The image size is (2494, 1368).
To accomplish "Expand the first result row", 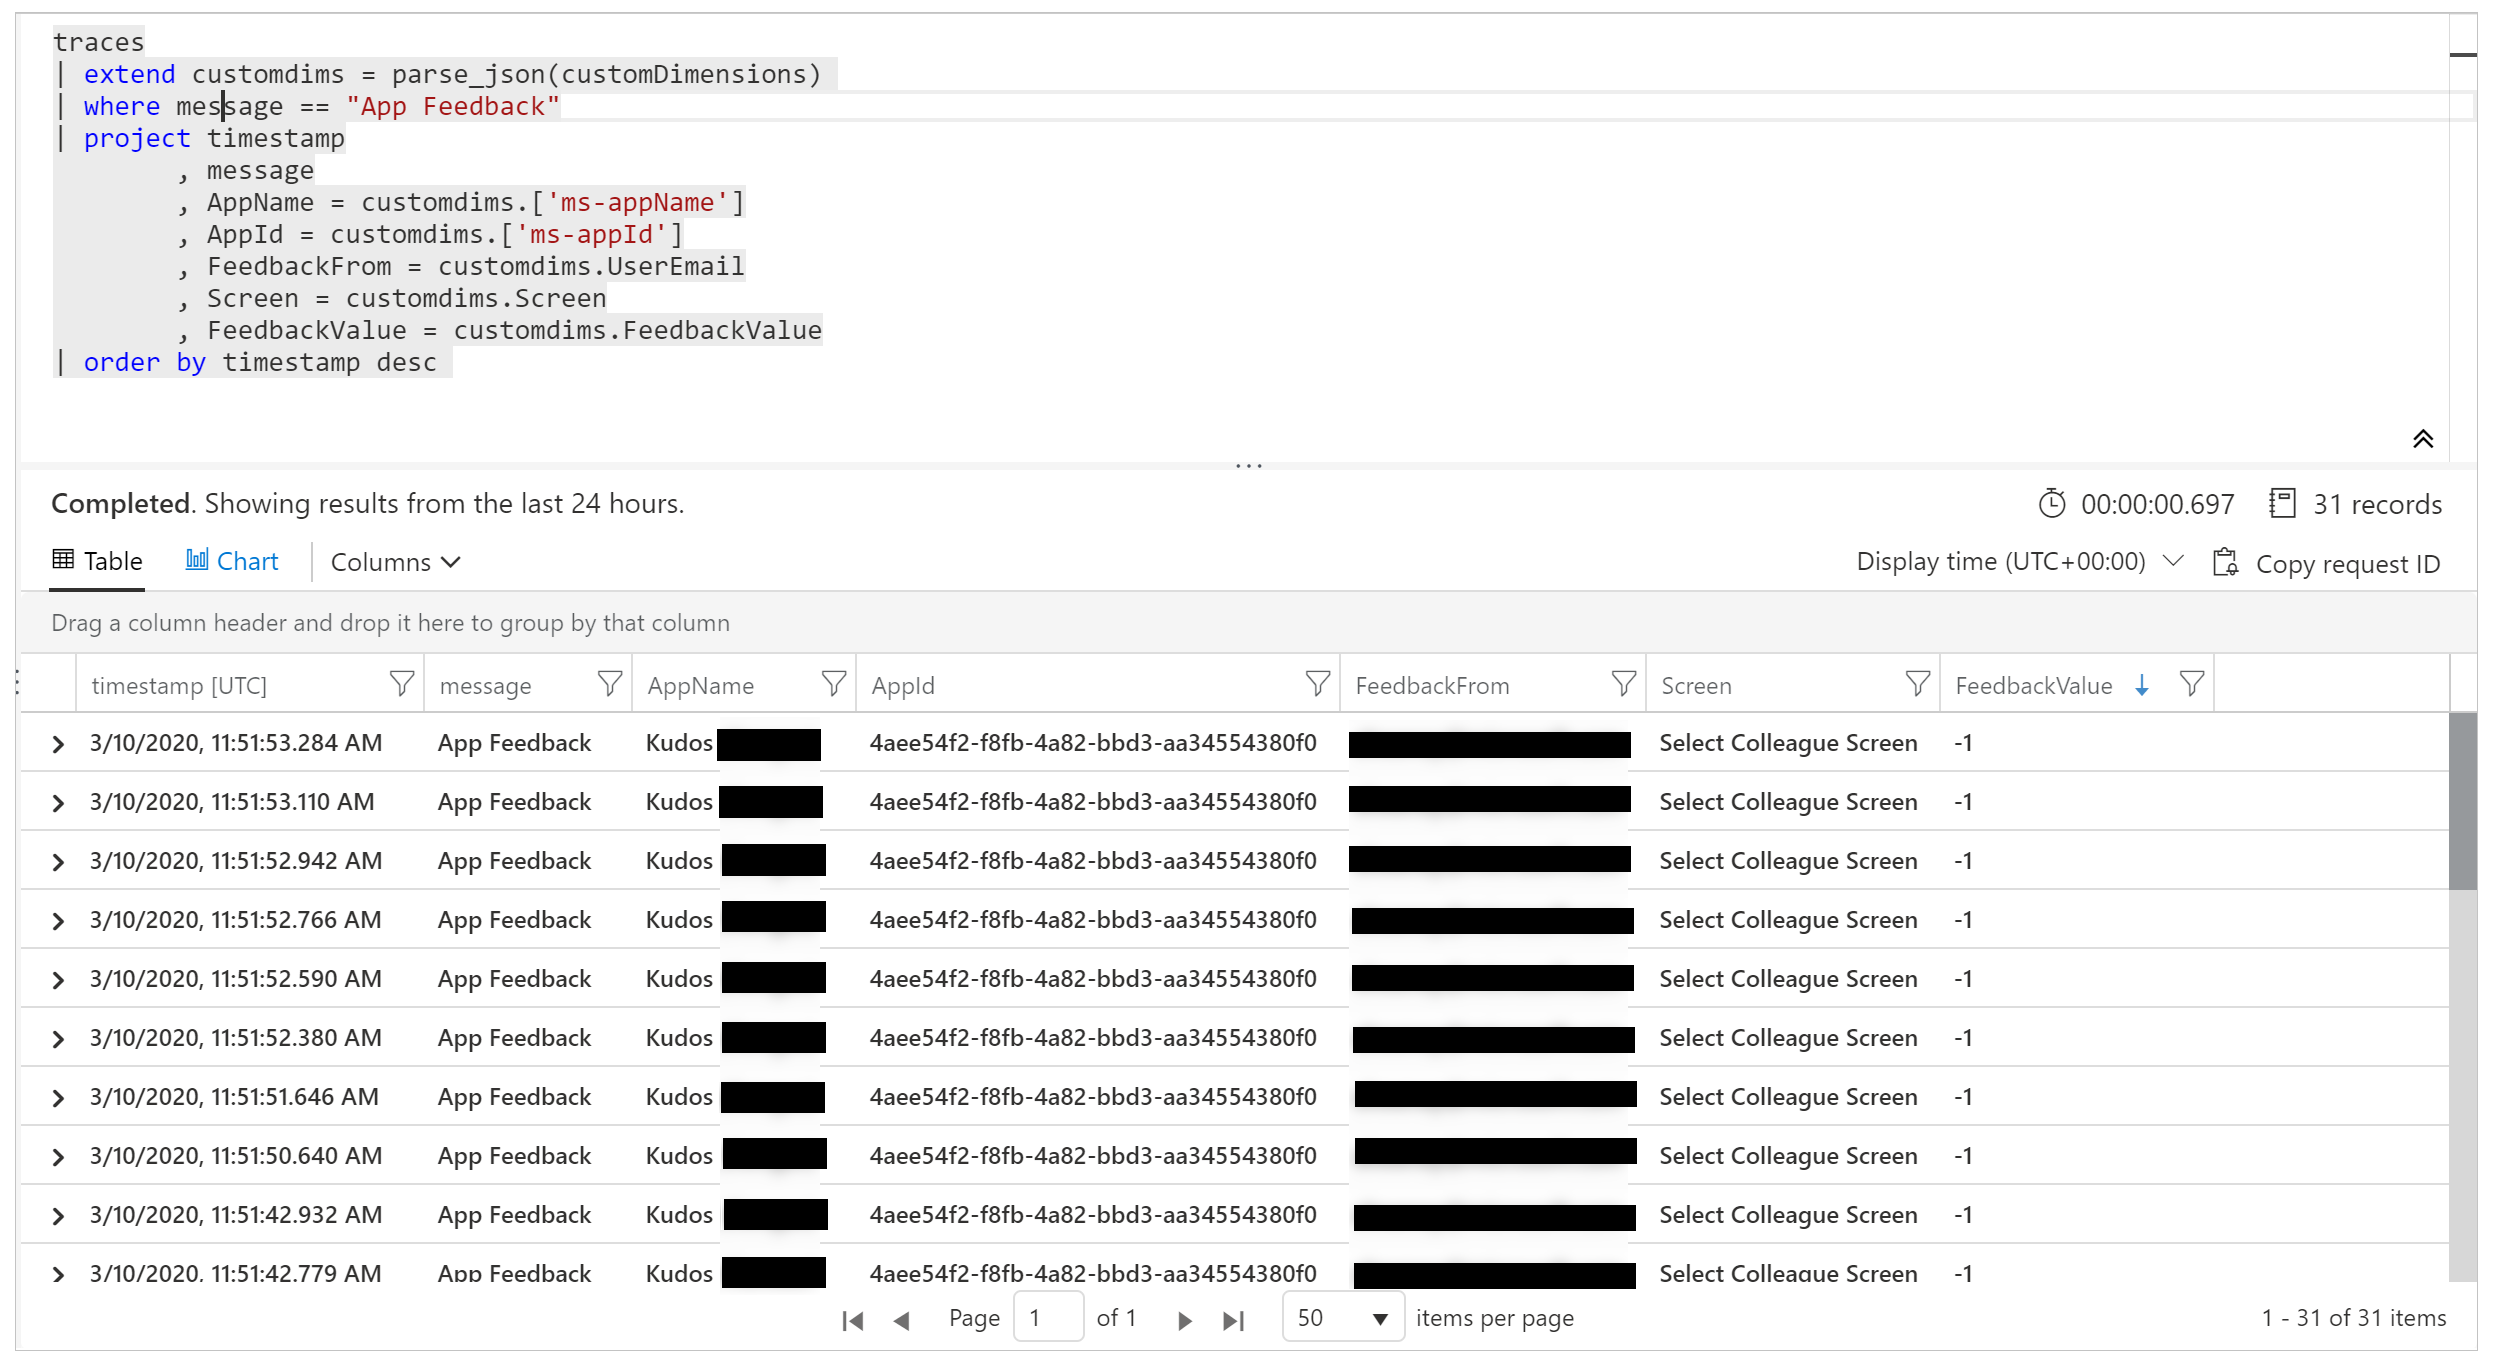I will (61, 743).
